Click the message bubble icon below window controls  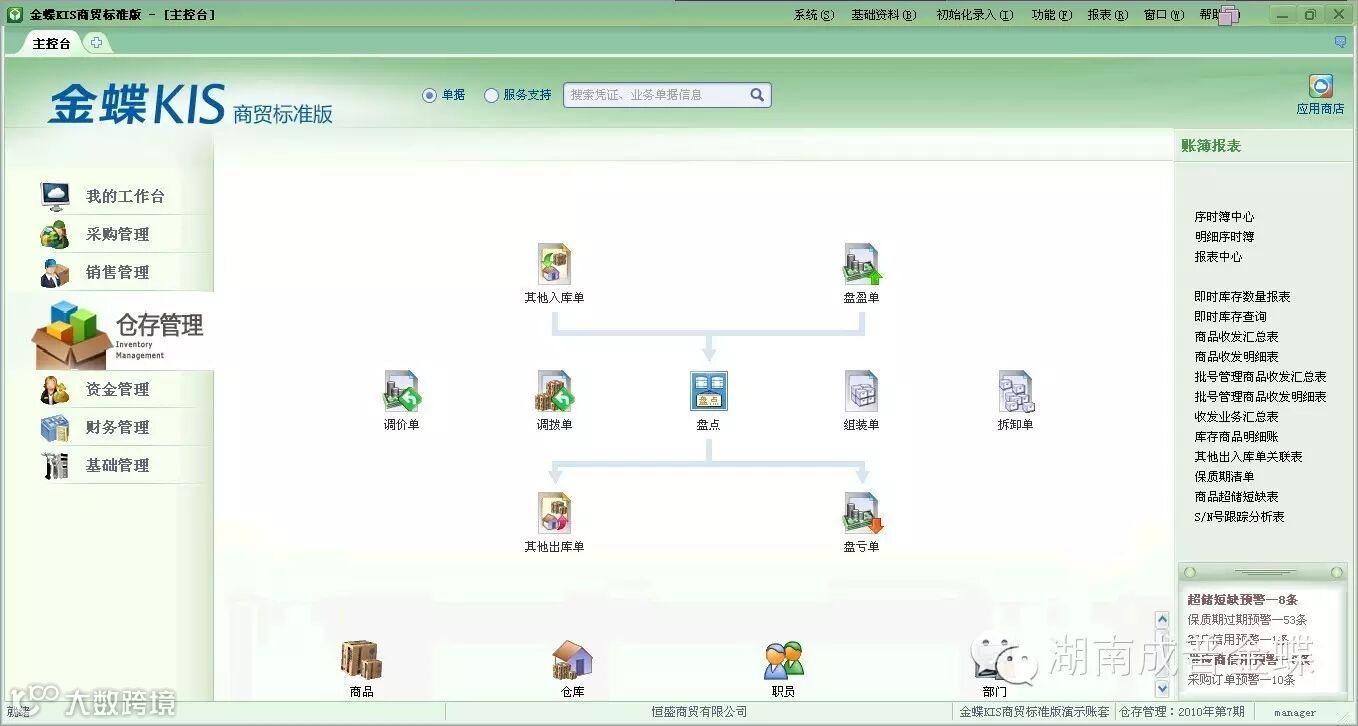tap(1340, 42)
